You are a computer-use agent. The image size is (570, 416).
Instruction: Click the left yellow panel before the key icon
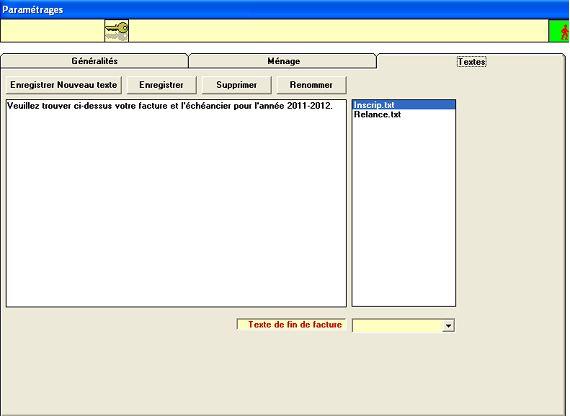[52, 31]
